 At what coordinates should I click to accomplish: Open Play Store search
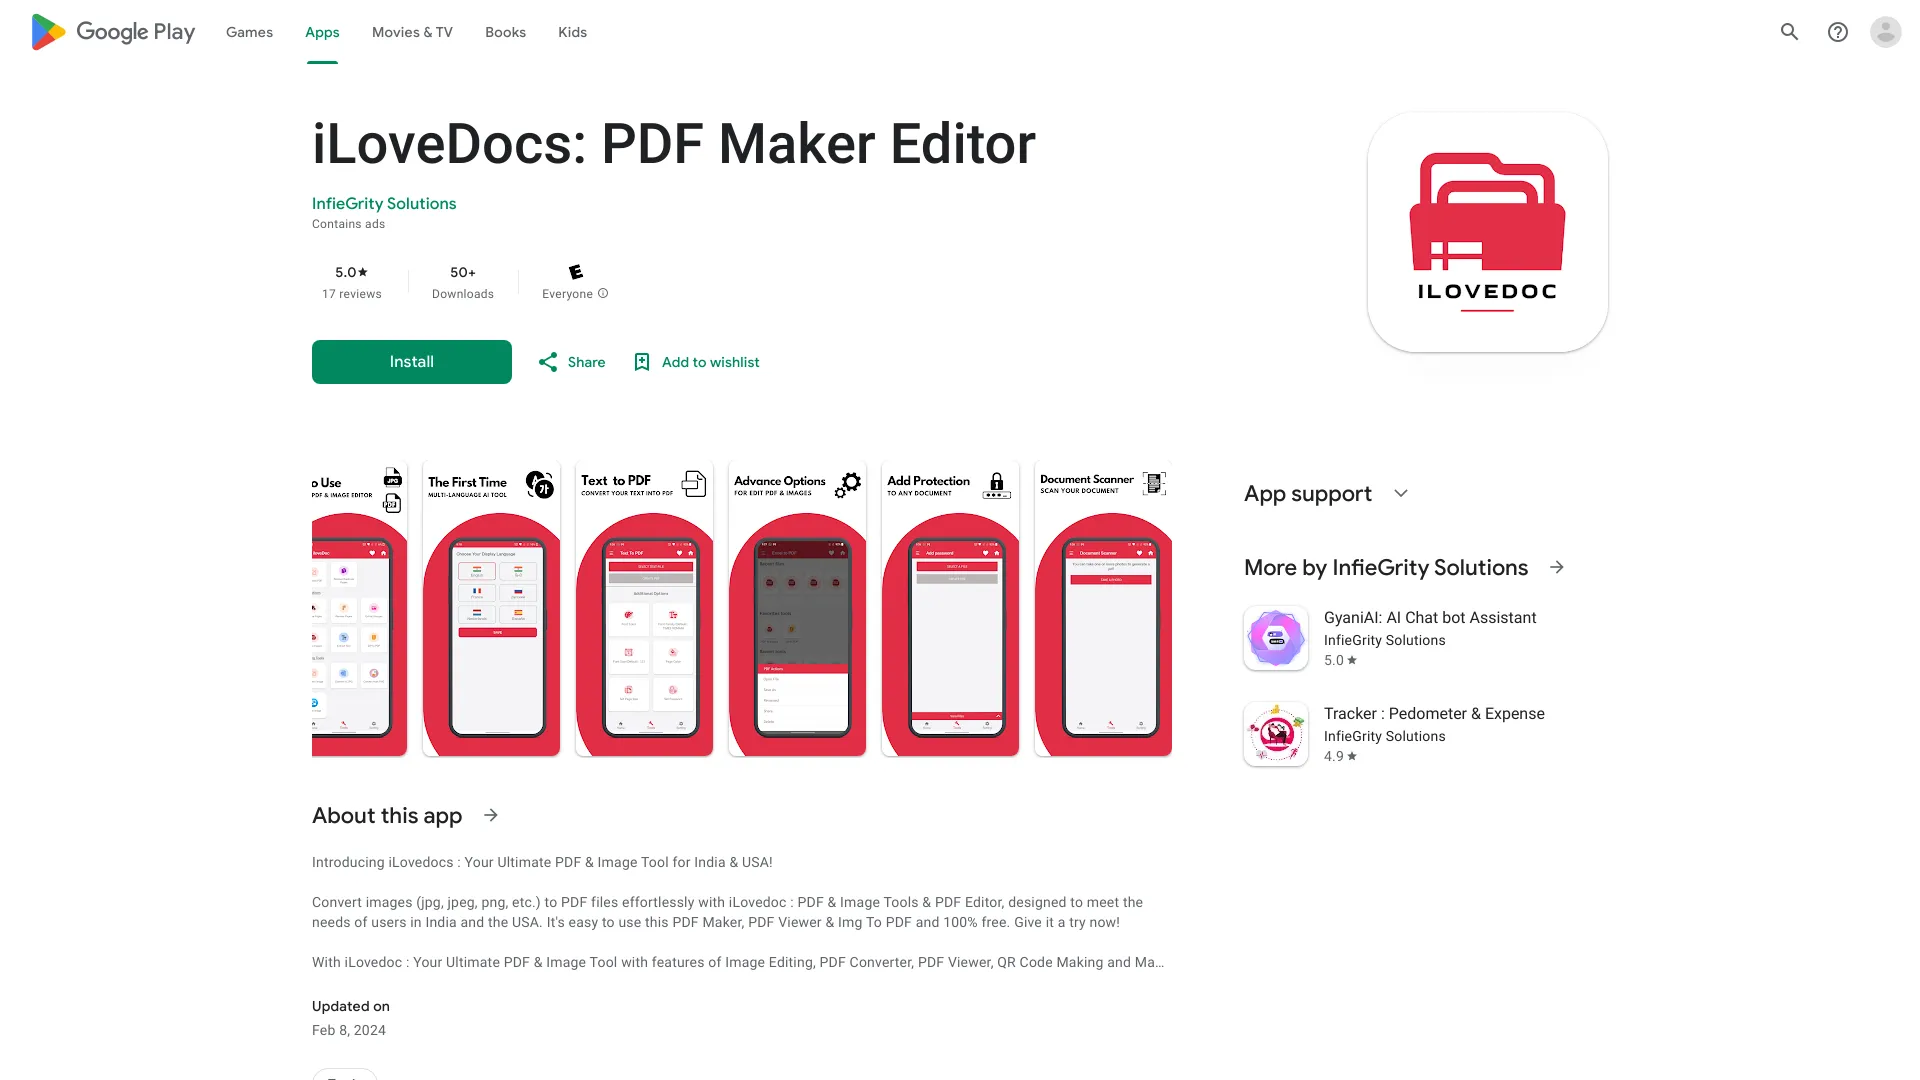(1789, 32)
